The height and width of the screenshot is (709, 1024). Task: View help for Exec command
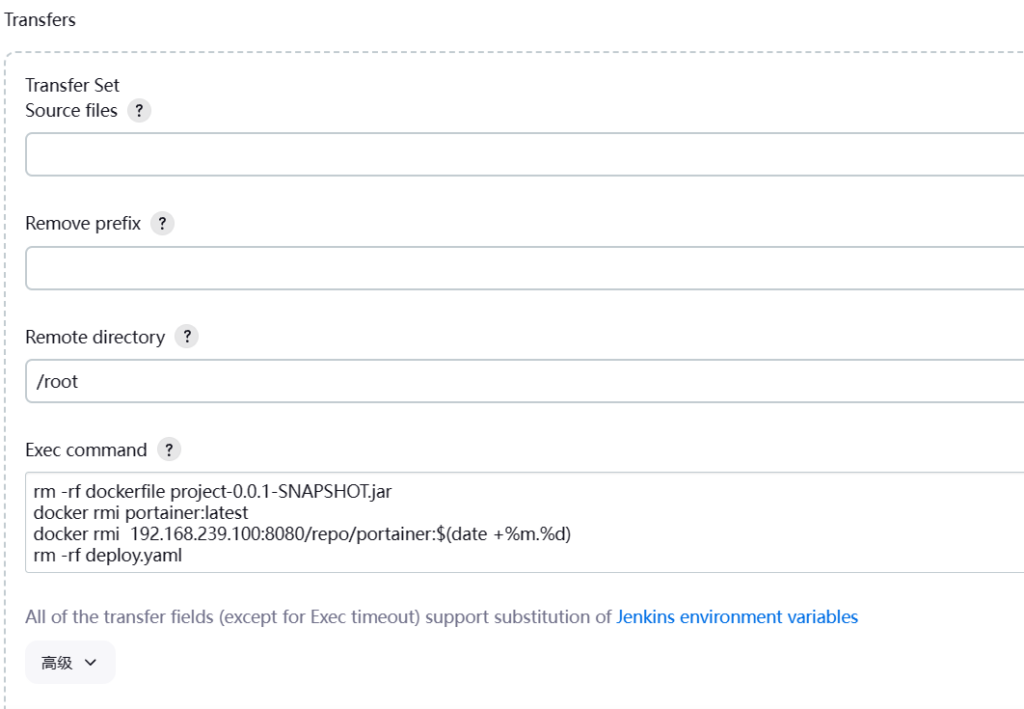click(169, 450)
